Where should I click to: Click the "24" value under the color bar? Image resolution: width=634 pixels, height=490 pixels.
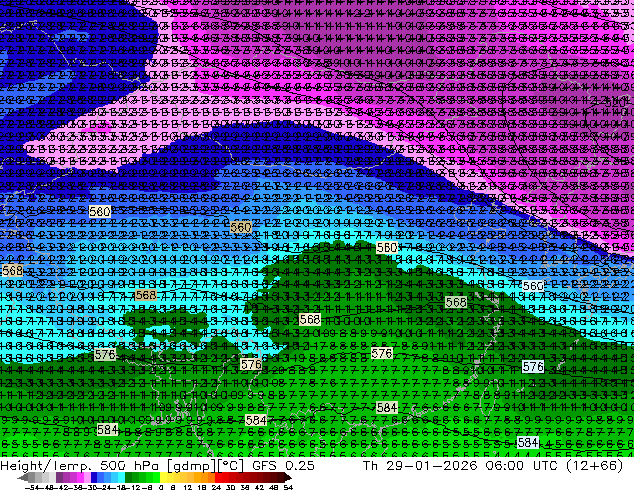click(216, 487)
